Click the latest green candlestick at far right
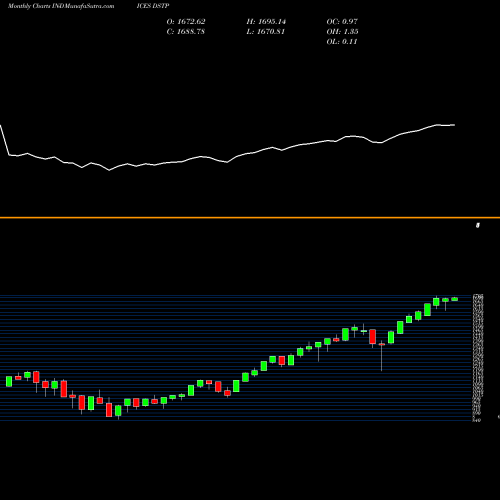The image size is (500, 500). (455, 299)
